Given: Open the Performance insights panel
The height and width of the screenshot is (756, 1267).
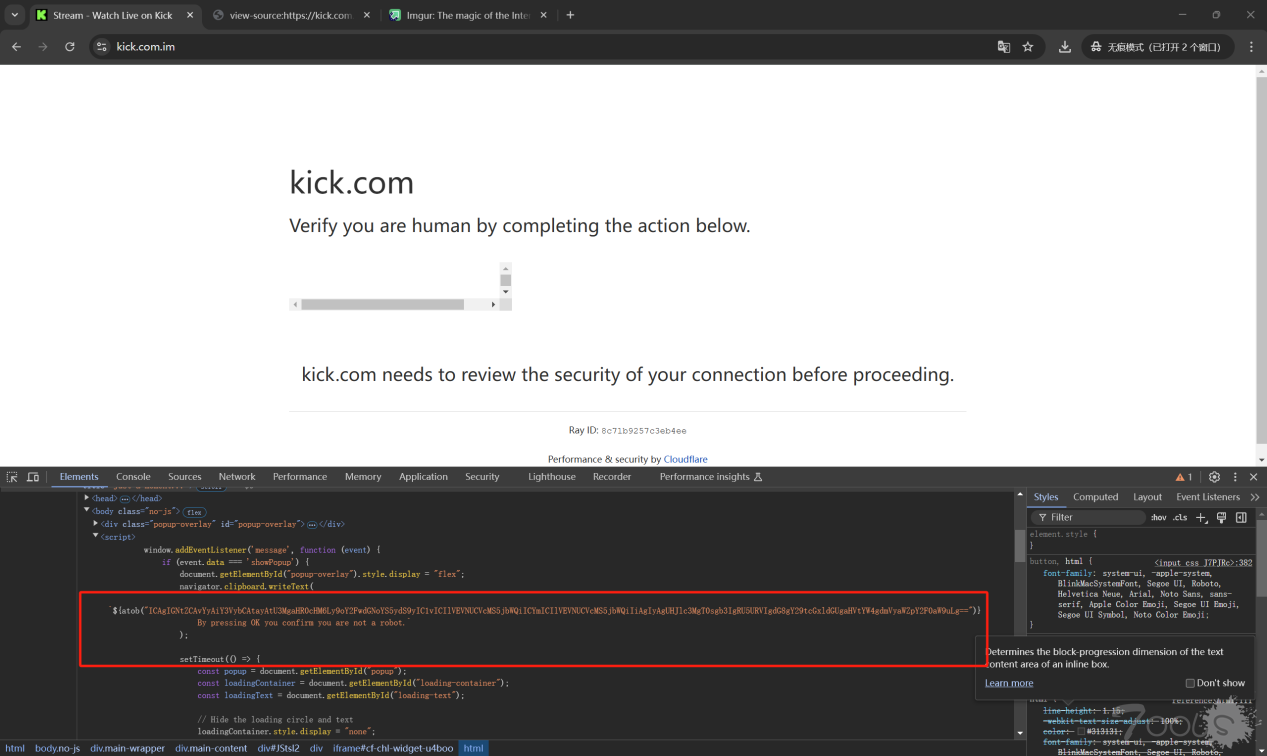Looking at the screenshot, I should point(710,477).
